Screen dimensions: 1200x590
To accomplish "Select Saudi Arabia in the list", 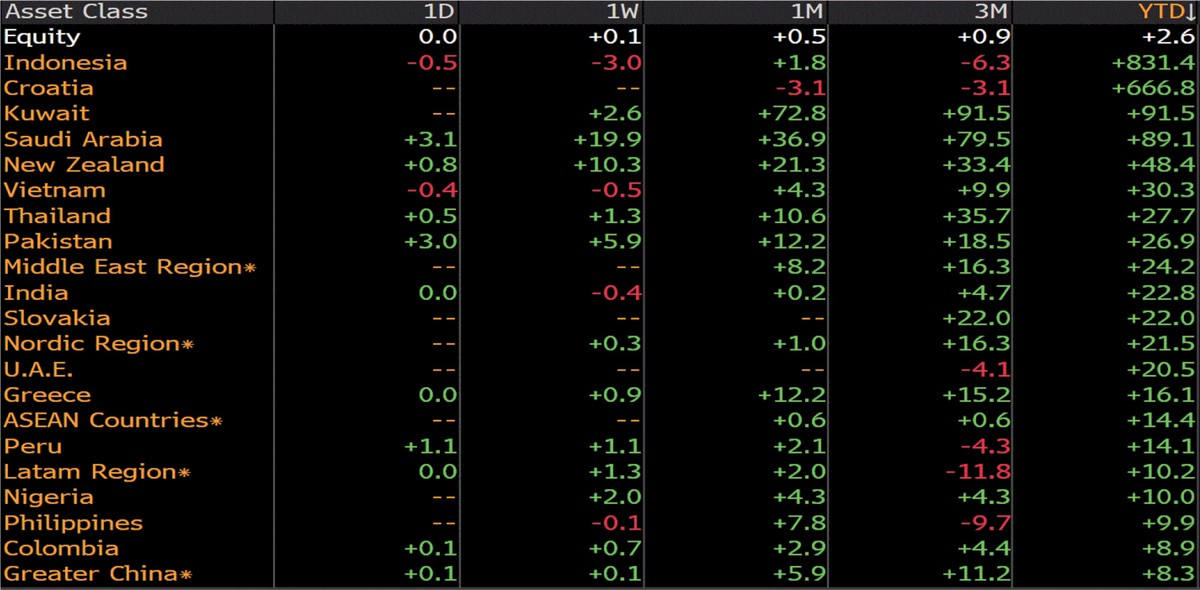I will pos(83,139).
